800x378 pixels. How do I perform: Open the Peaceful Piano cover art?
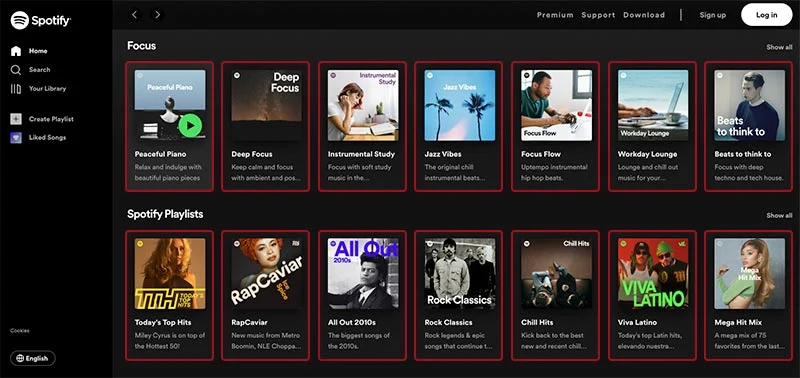[170, 105]
